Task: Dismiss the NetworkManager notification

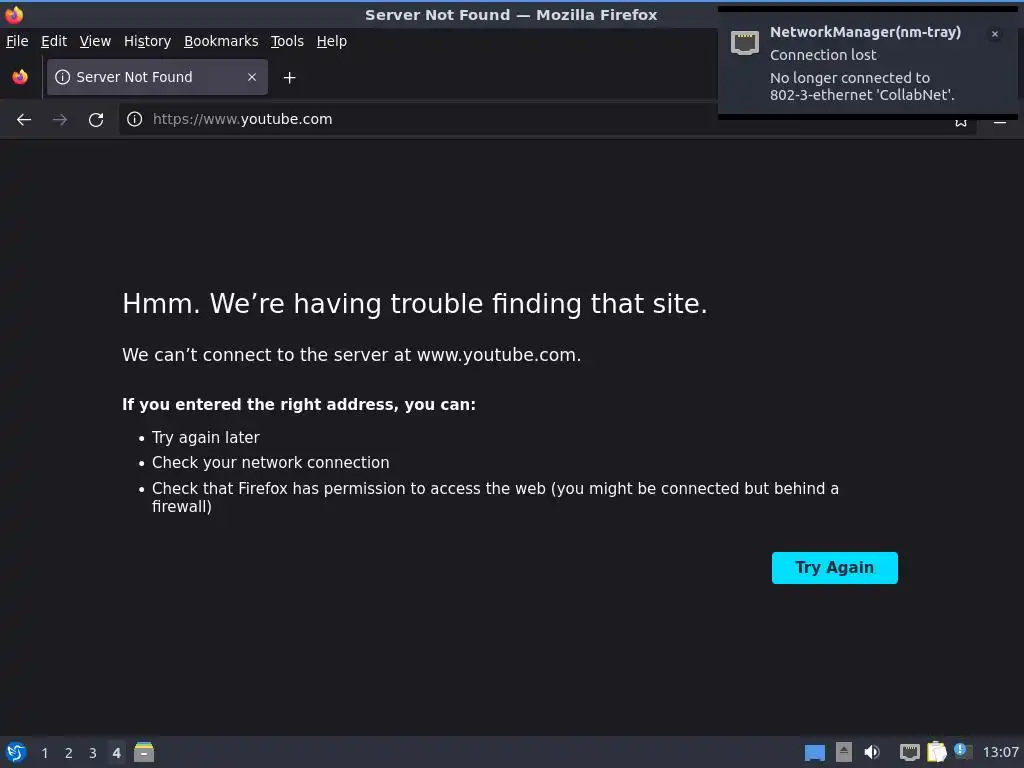Action: 995,34
